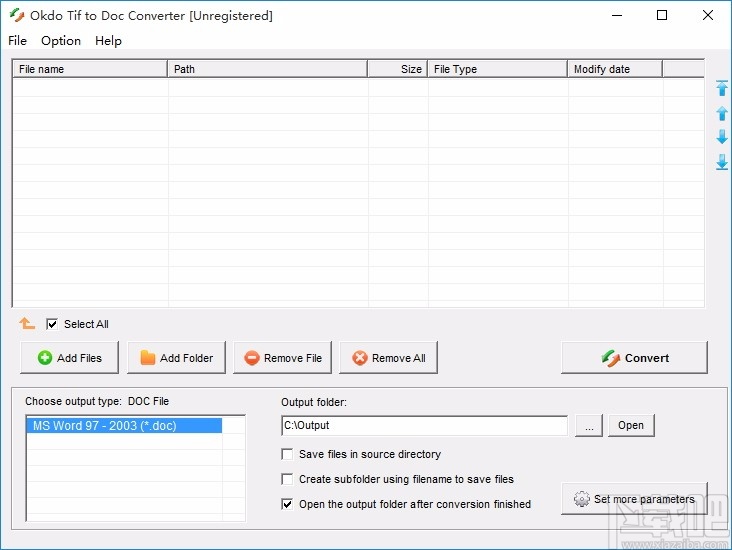The image size is (732, 550).
Task: Sort by the Path column header
Action: click(267, 69)
